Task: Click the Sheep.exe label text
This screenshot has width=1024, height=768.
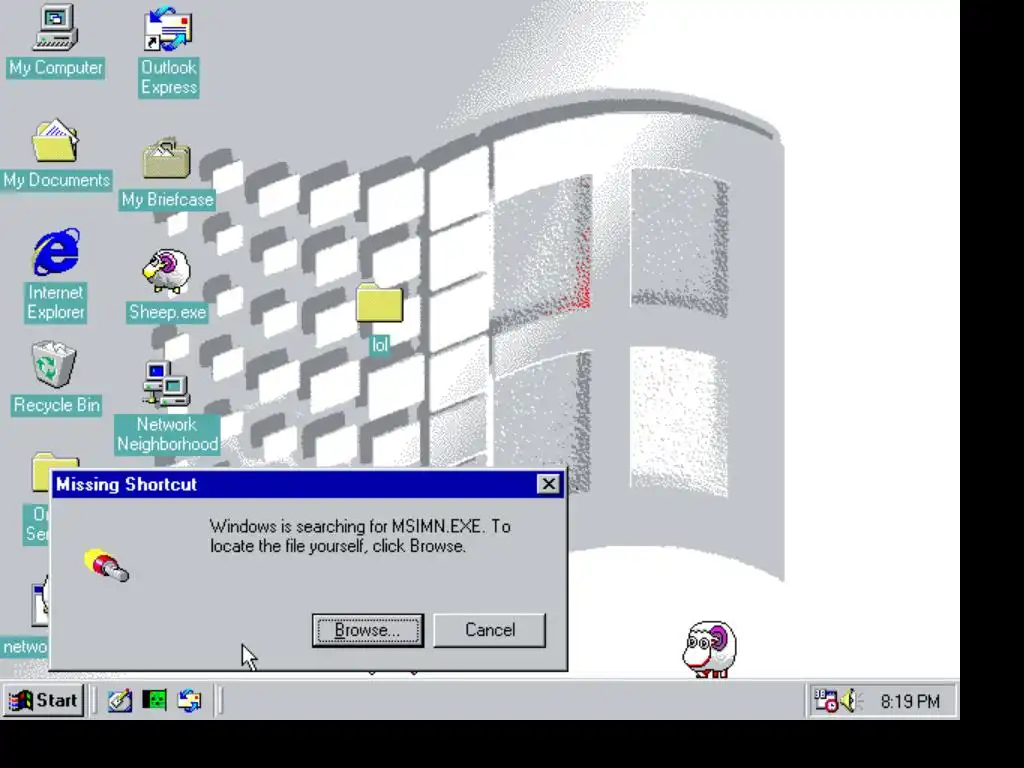Action: click(167, 312)
